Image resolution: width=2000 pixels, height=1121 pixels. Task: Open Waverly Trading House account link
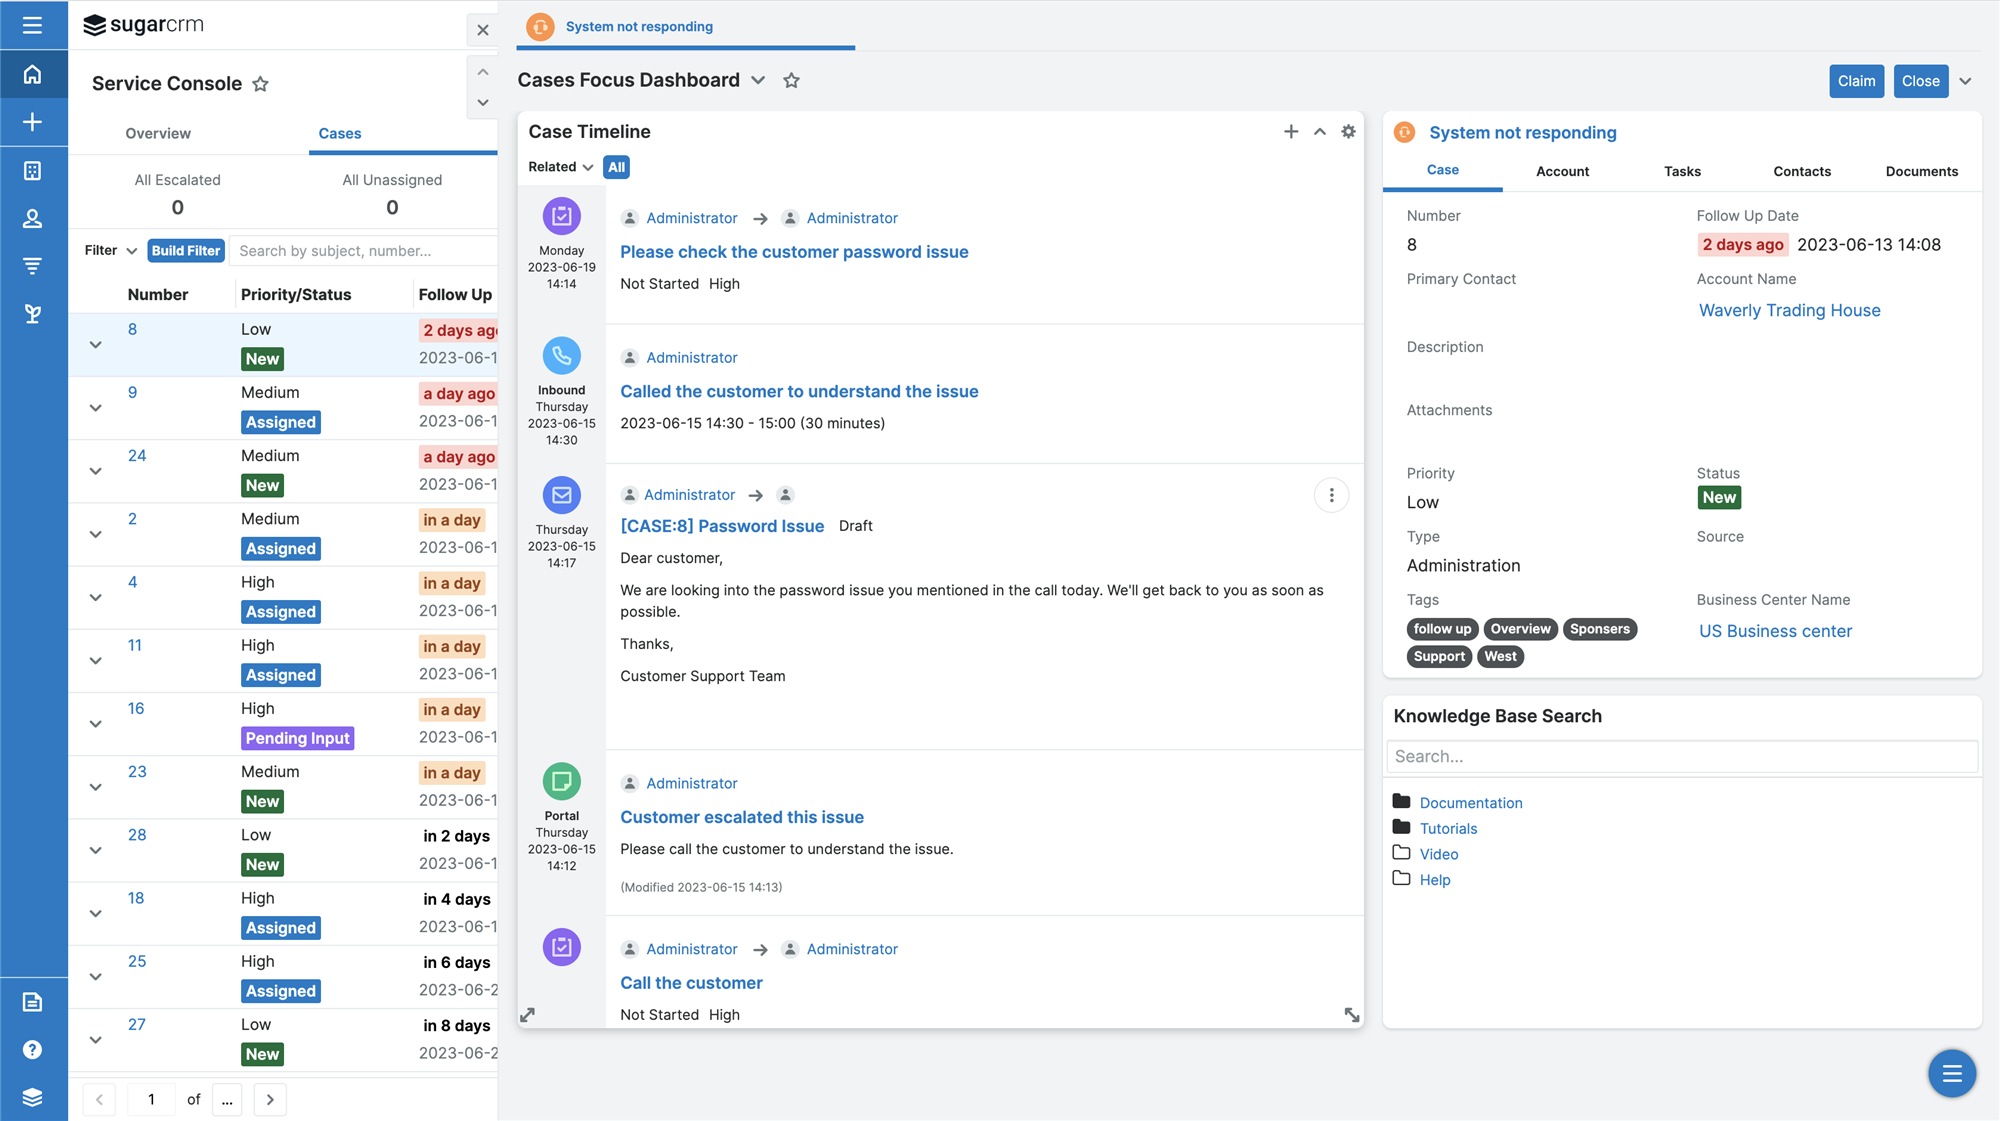pos(1789,310)
